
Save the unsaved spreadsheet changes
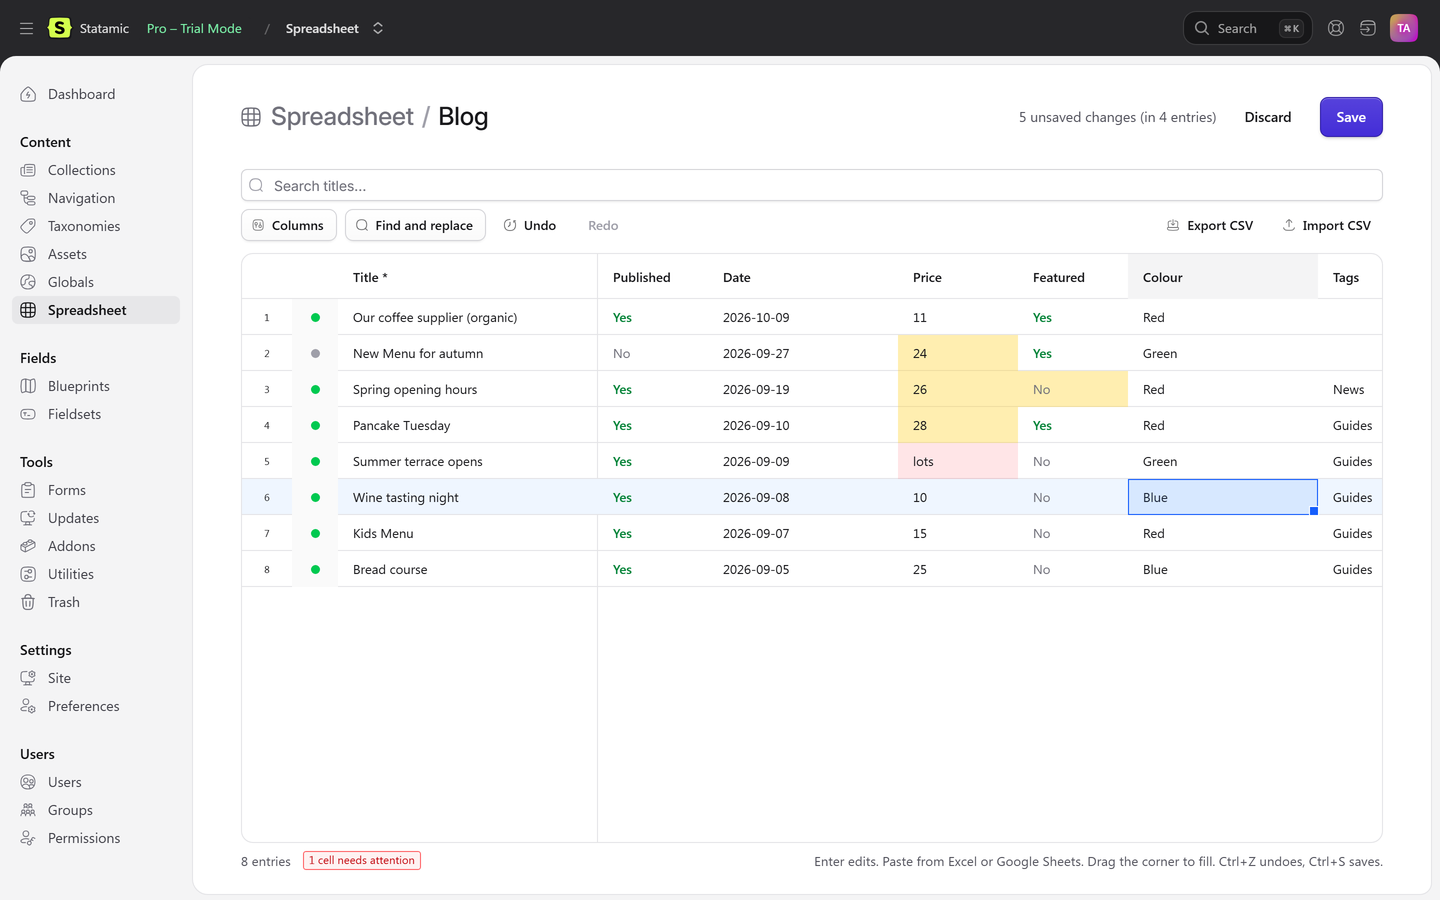[x=1351, y=117]
